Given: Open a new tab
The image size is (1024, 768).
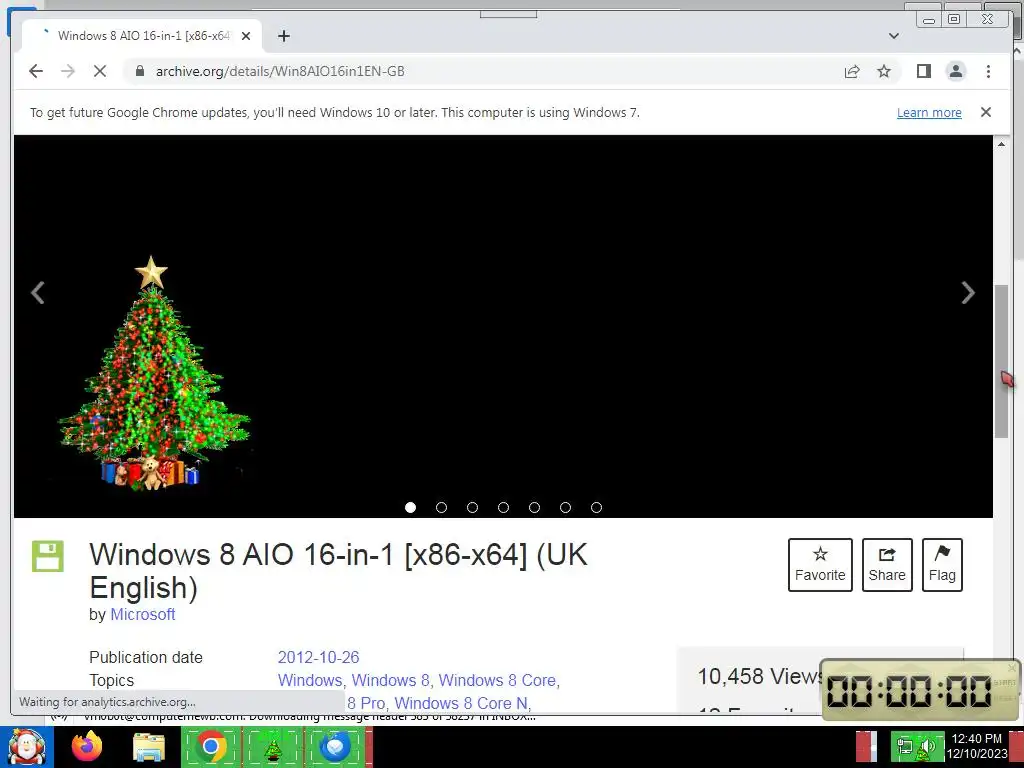Looking at the screenshot, I should (283, 36).
